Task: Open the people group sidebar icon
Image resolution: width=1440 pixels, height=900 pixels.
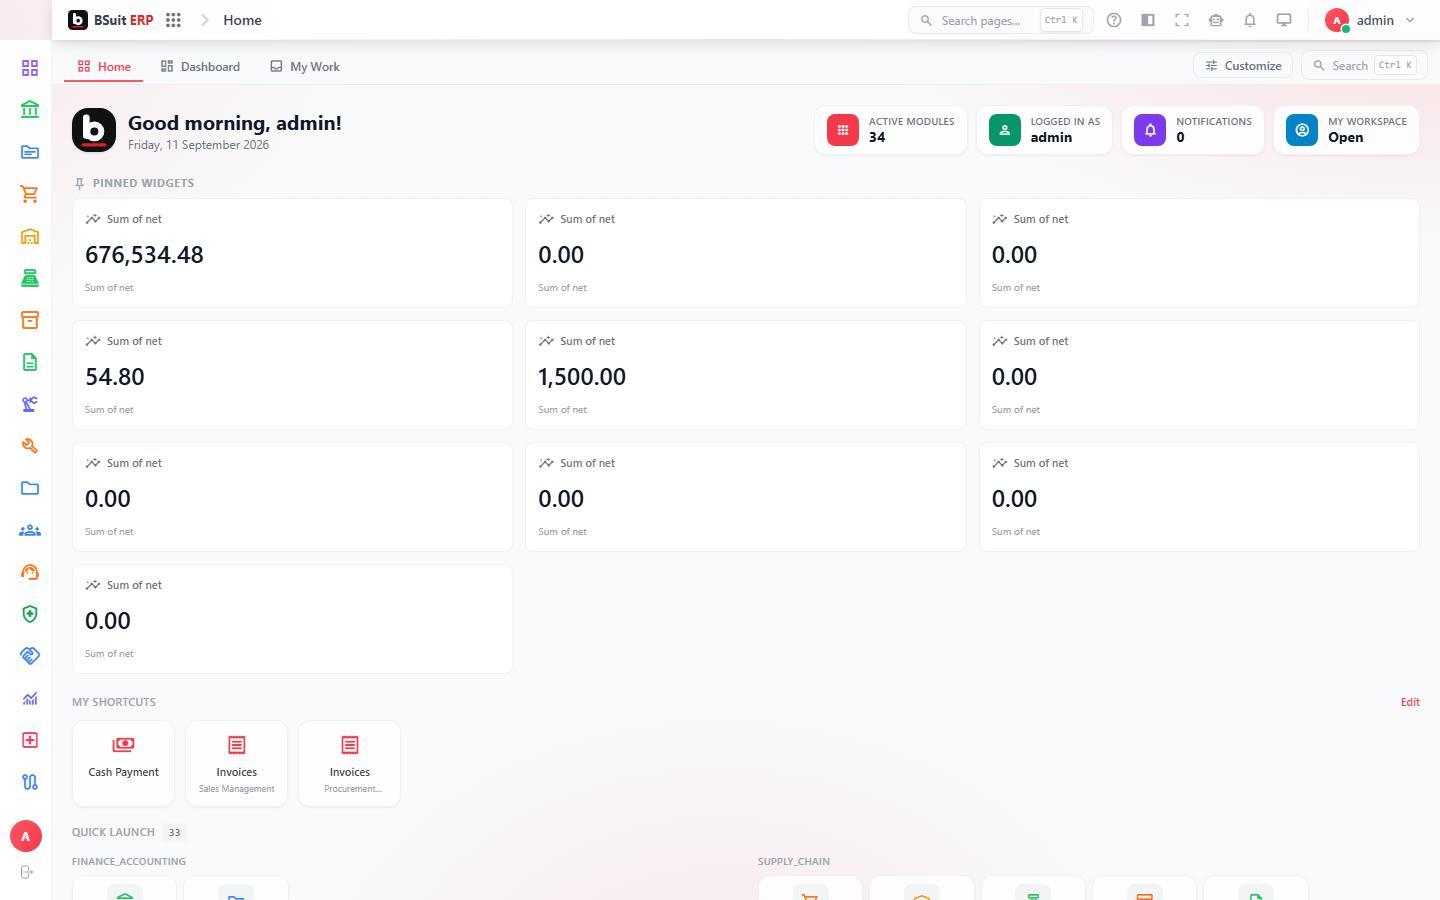Action: [30, 530]
